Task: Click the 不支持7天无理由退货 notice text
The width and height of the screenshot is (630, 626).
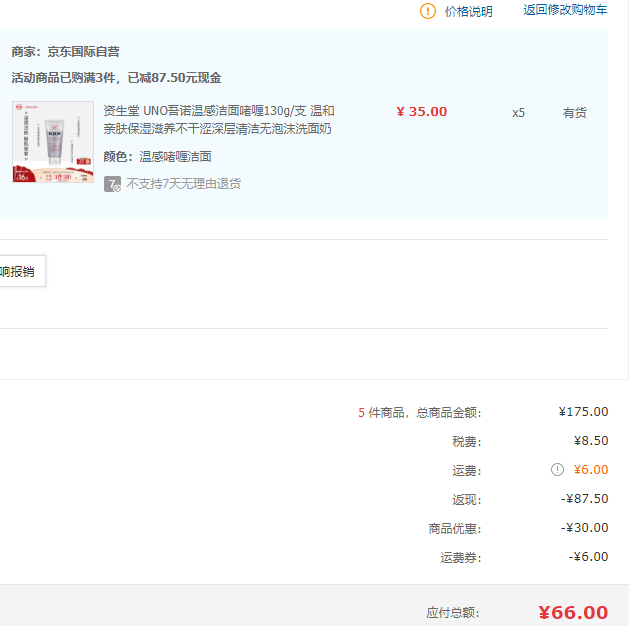Action: [x=183, y=184]
